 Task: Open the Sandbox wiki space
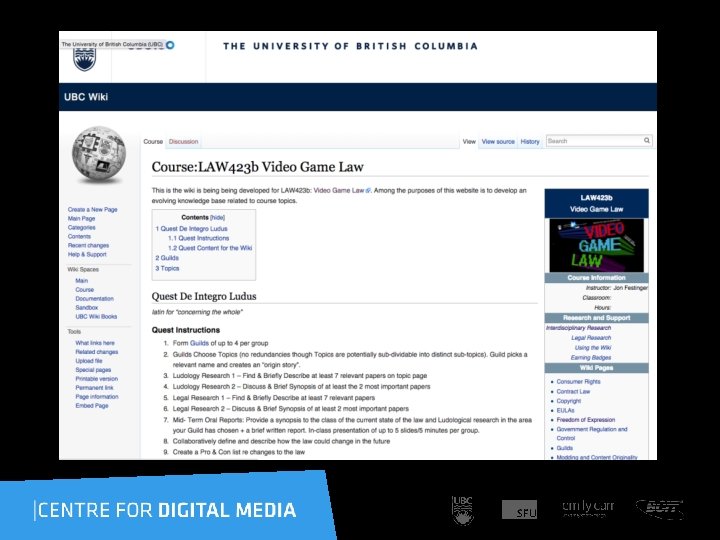tap(87, 308)
